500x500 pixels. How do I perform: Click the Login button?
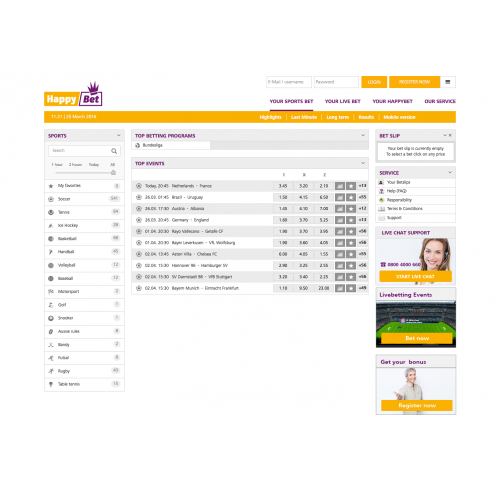374,82
